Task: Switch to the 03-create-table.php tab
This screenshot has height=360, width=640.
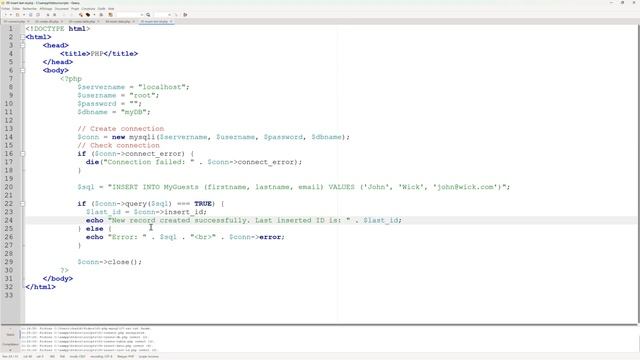Action: 82,21
